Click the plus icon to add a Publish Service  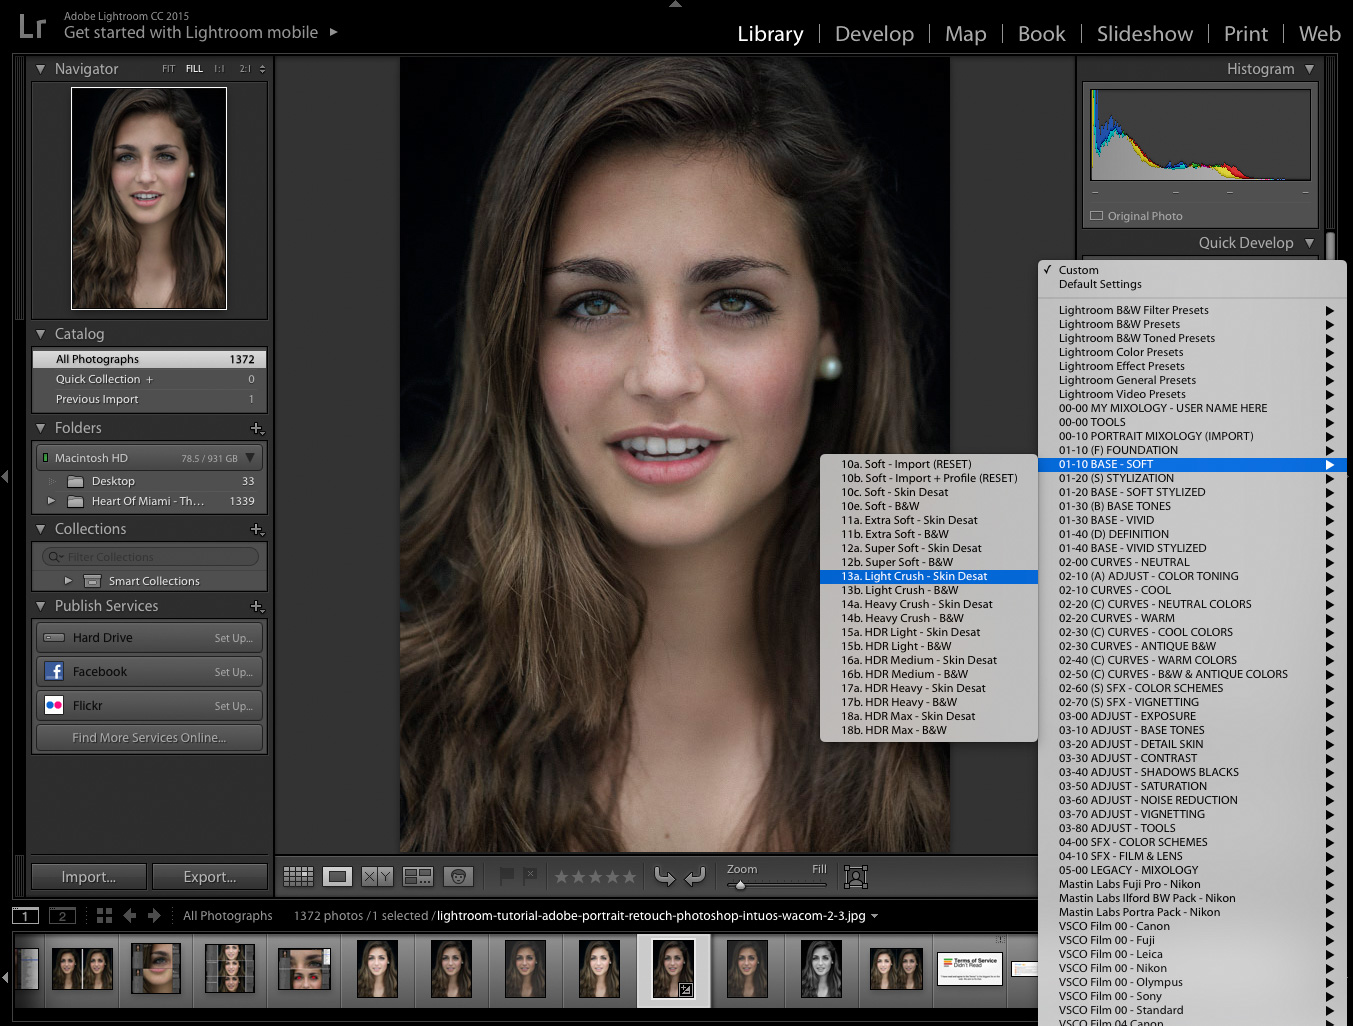click(x=258, y=606)
